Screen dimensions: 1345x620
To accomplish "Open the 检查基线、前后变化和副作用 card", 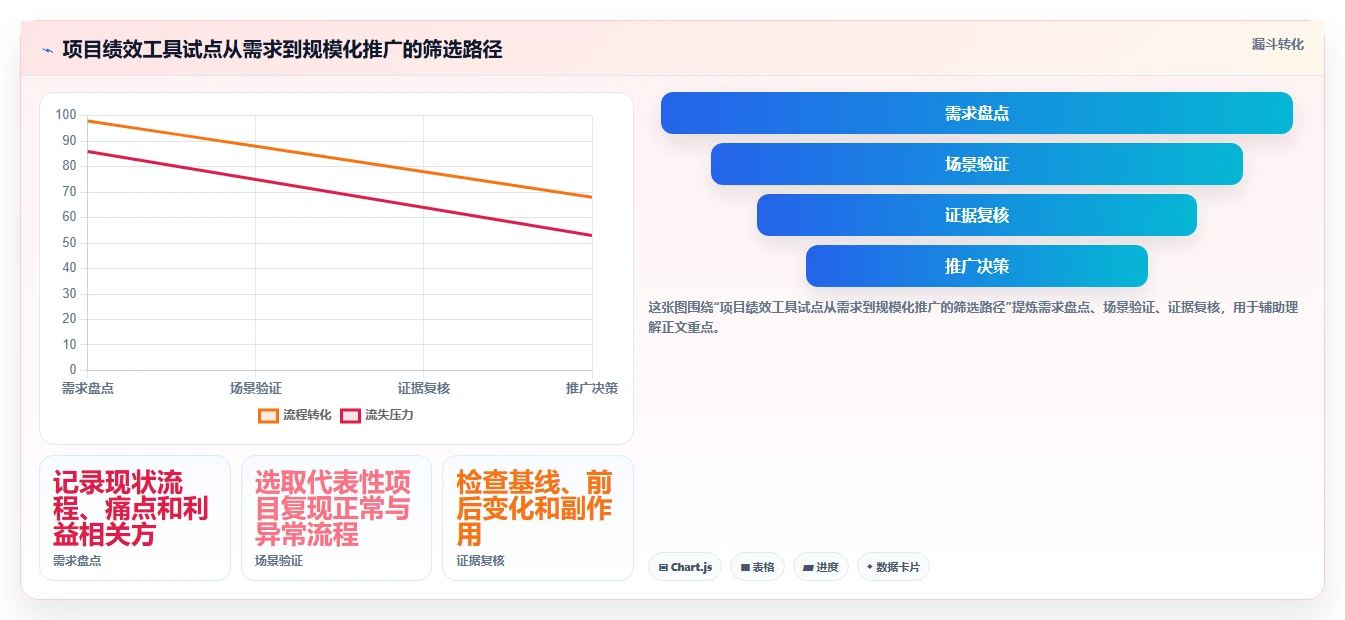I will 538,518.
